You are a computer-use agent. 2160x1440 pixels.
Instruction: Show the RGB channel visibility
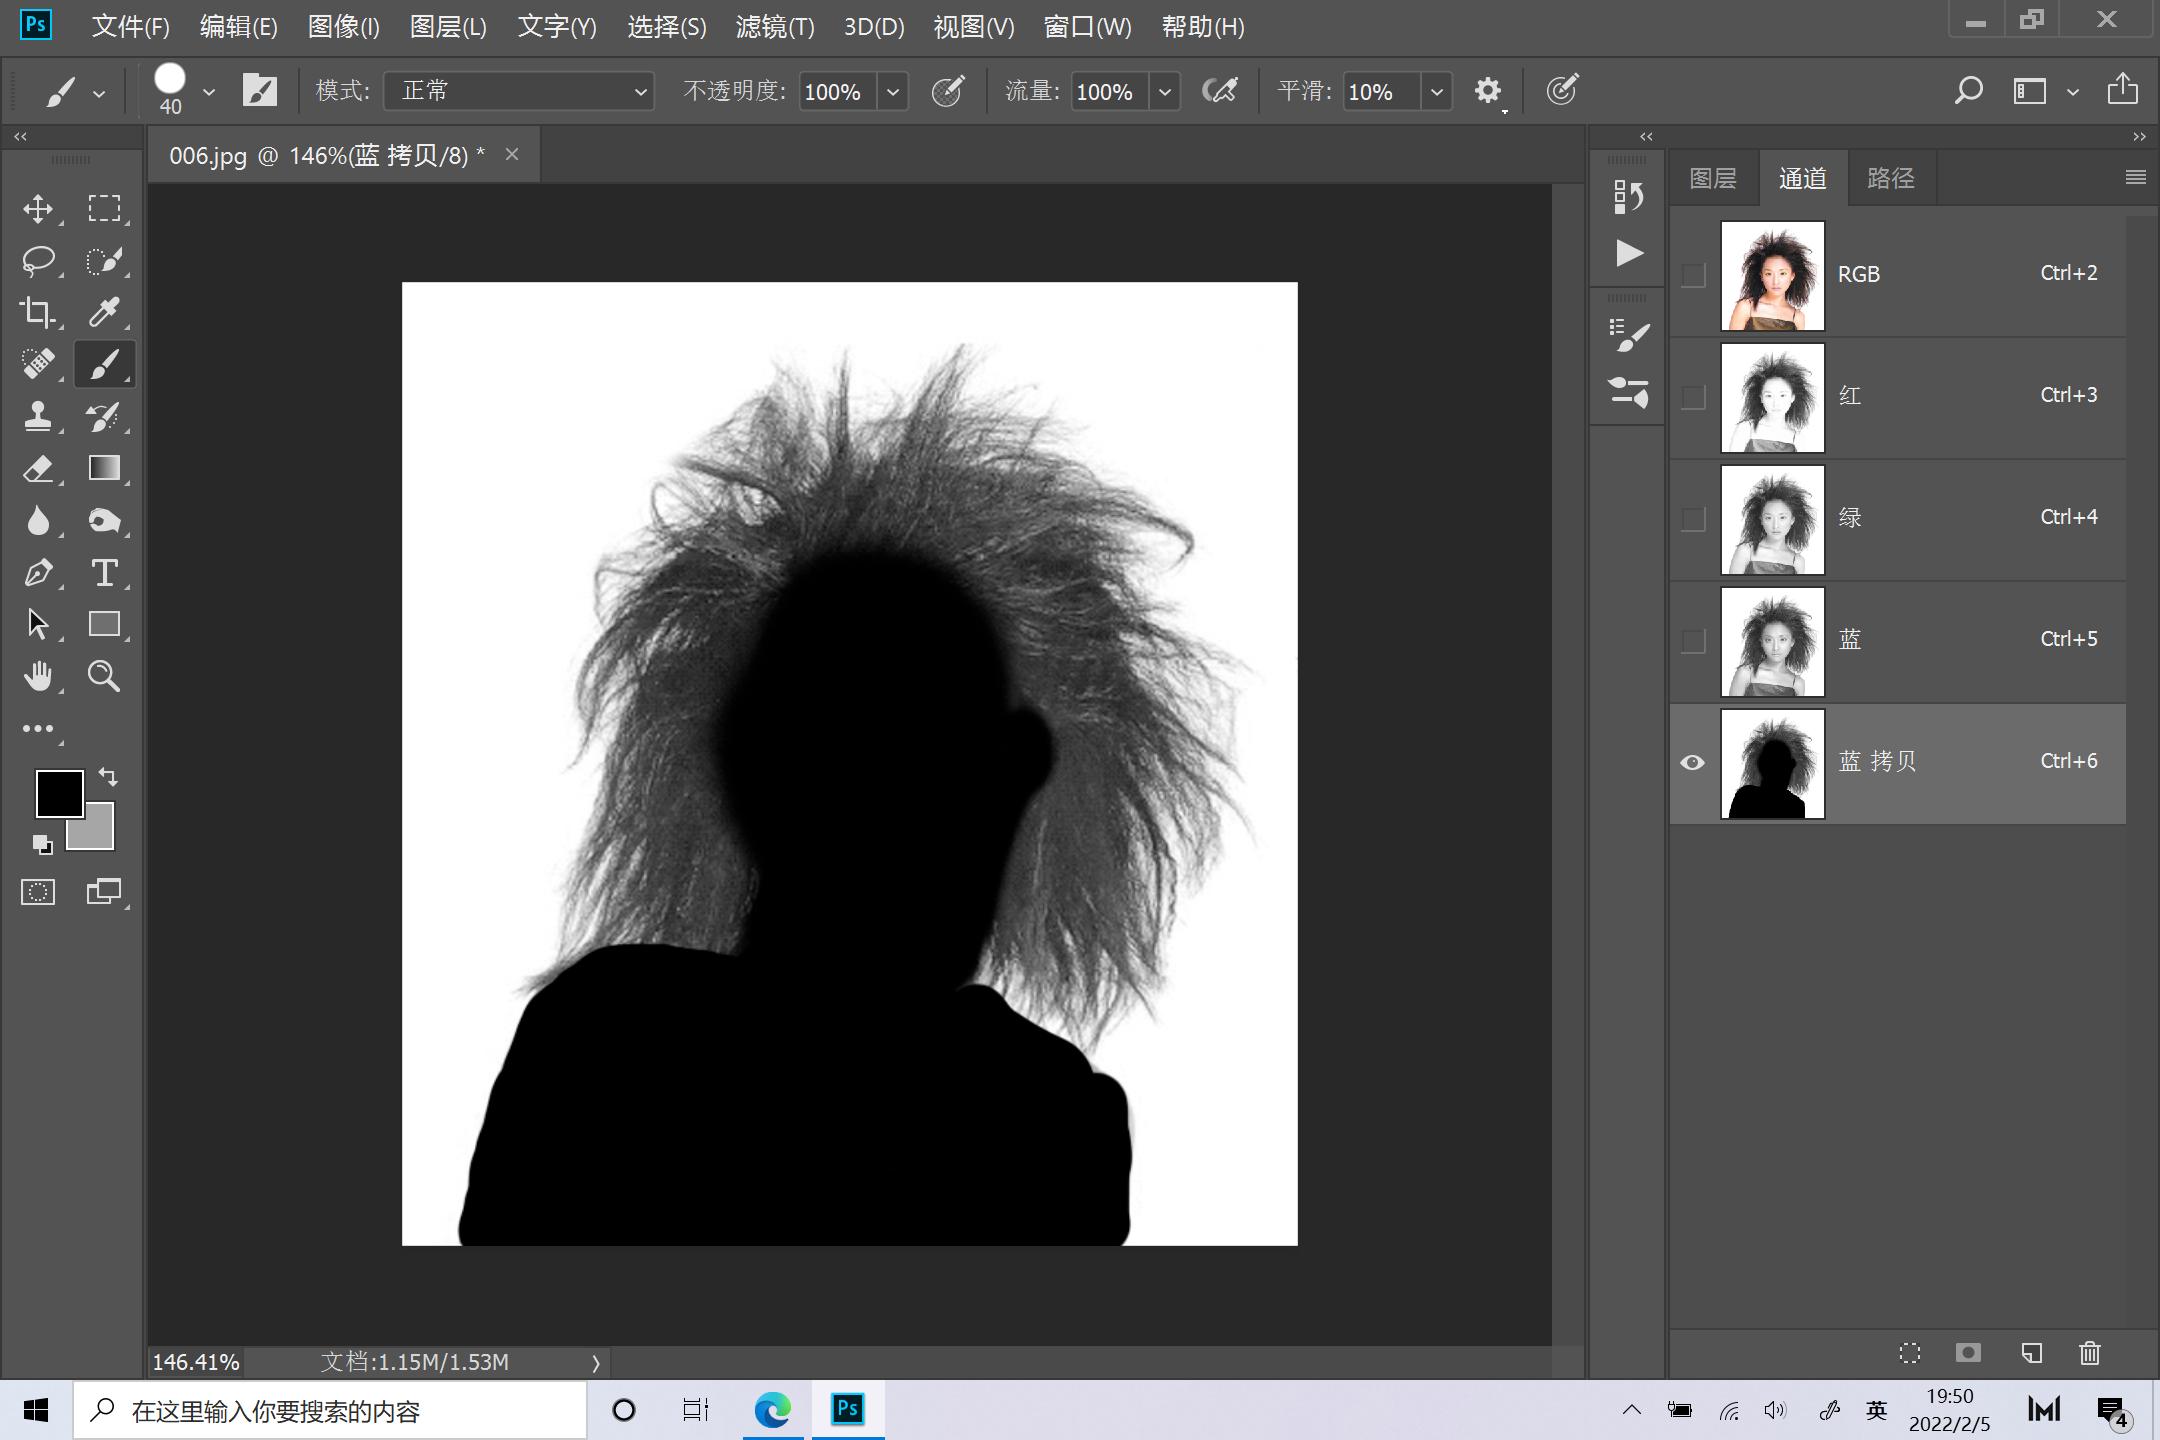pyautogui.click(x=1693, y=275)
